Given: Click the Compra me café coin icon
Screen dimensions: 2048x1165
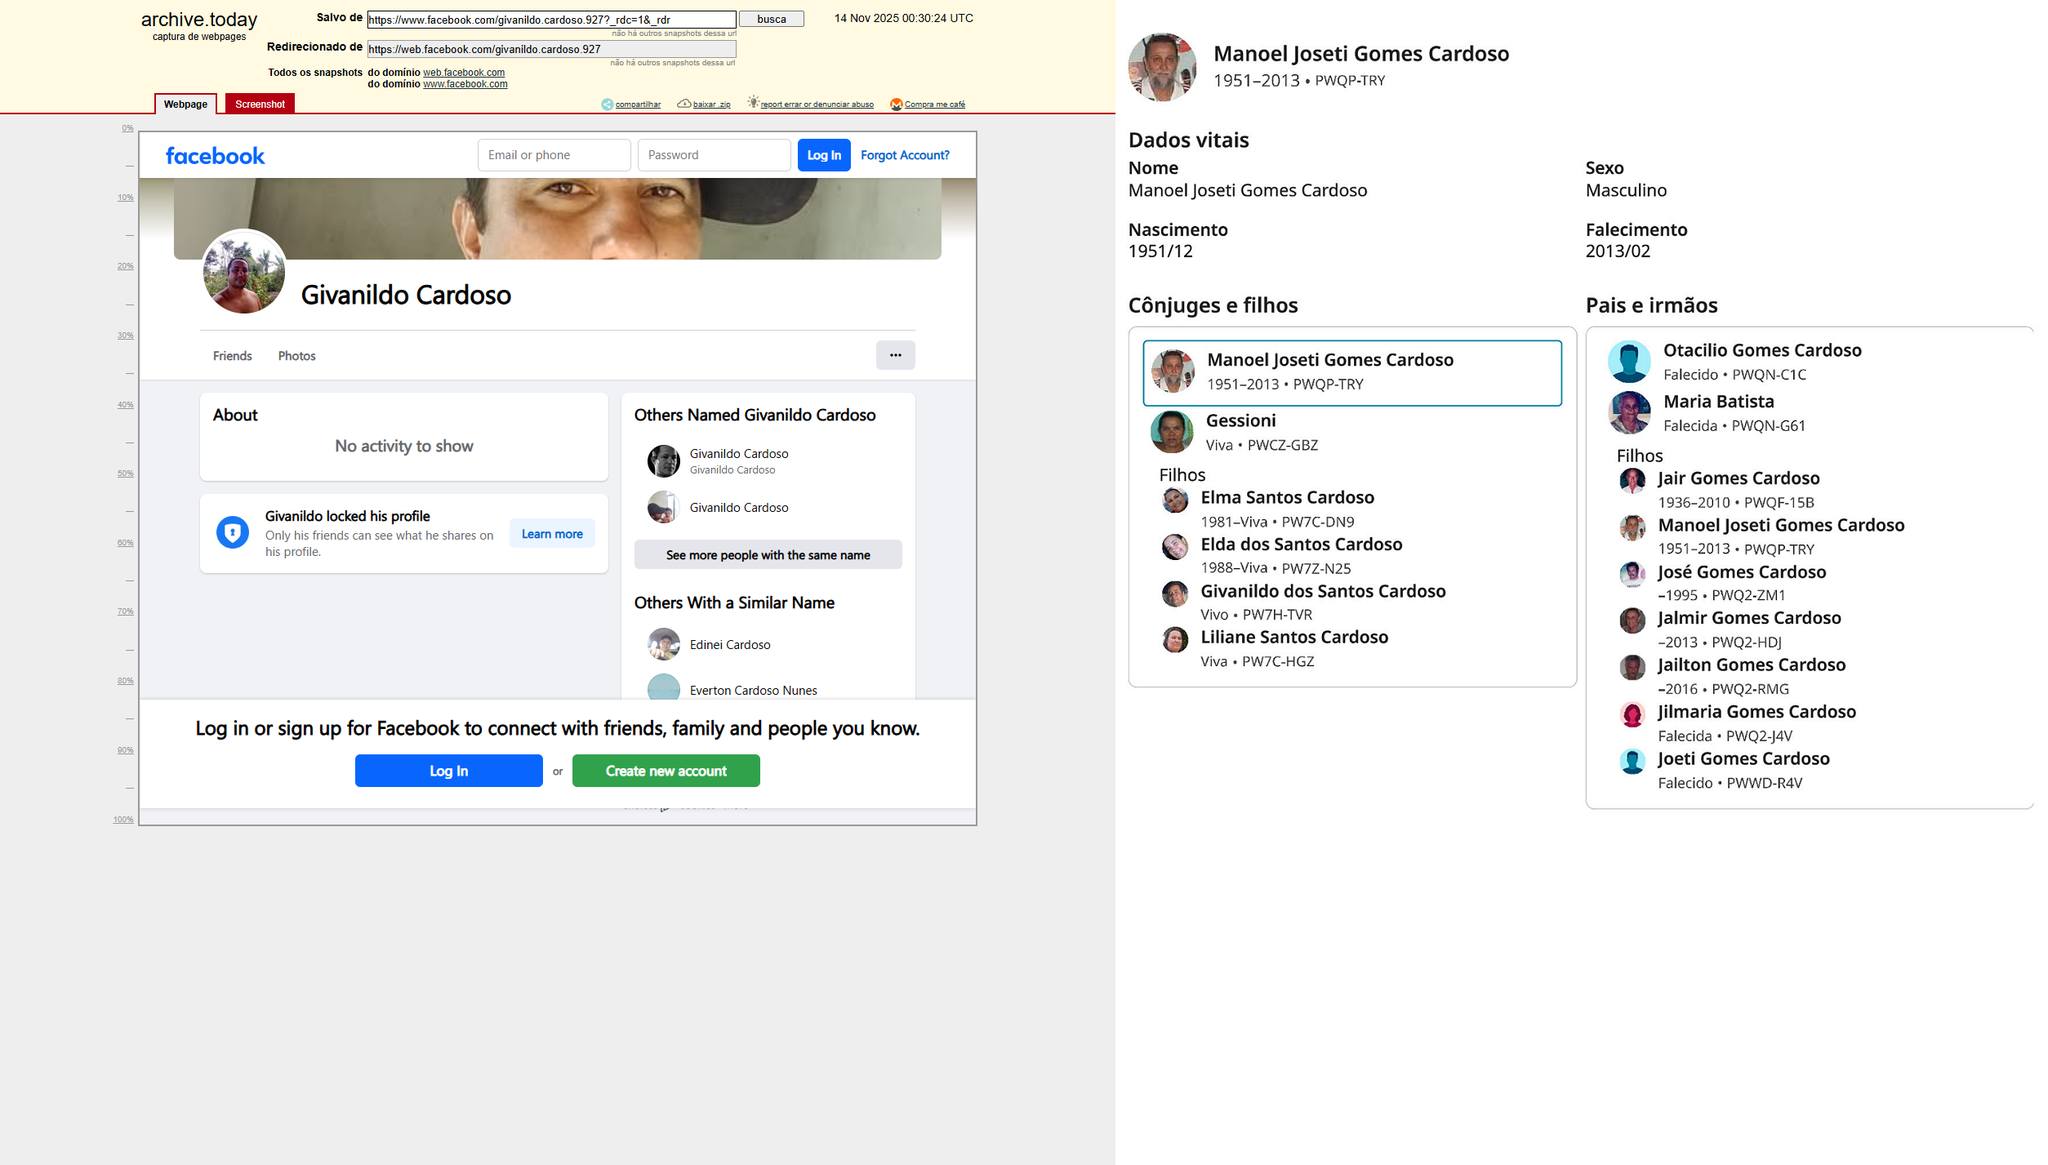Looking at the screenshot, I should click(896, 104).
